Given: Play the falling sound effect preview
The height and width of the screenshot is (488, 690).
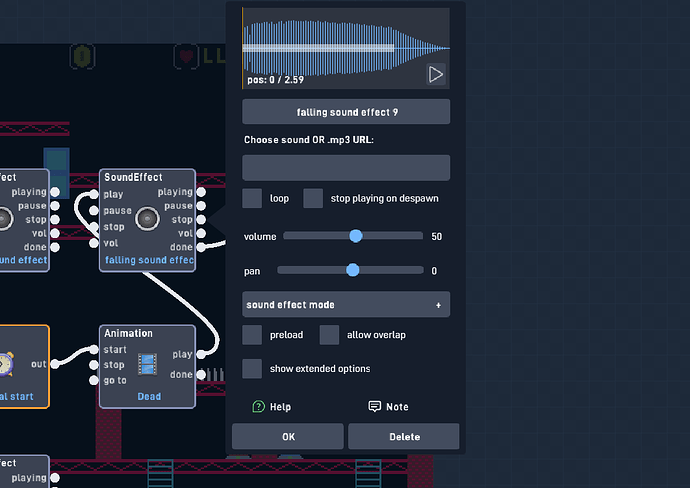Looking at the screenshot, I should click(x=436, y=74).
